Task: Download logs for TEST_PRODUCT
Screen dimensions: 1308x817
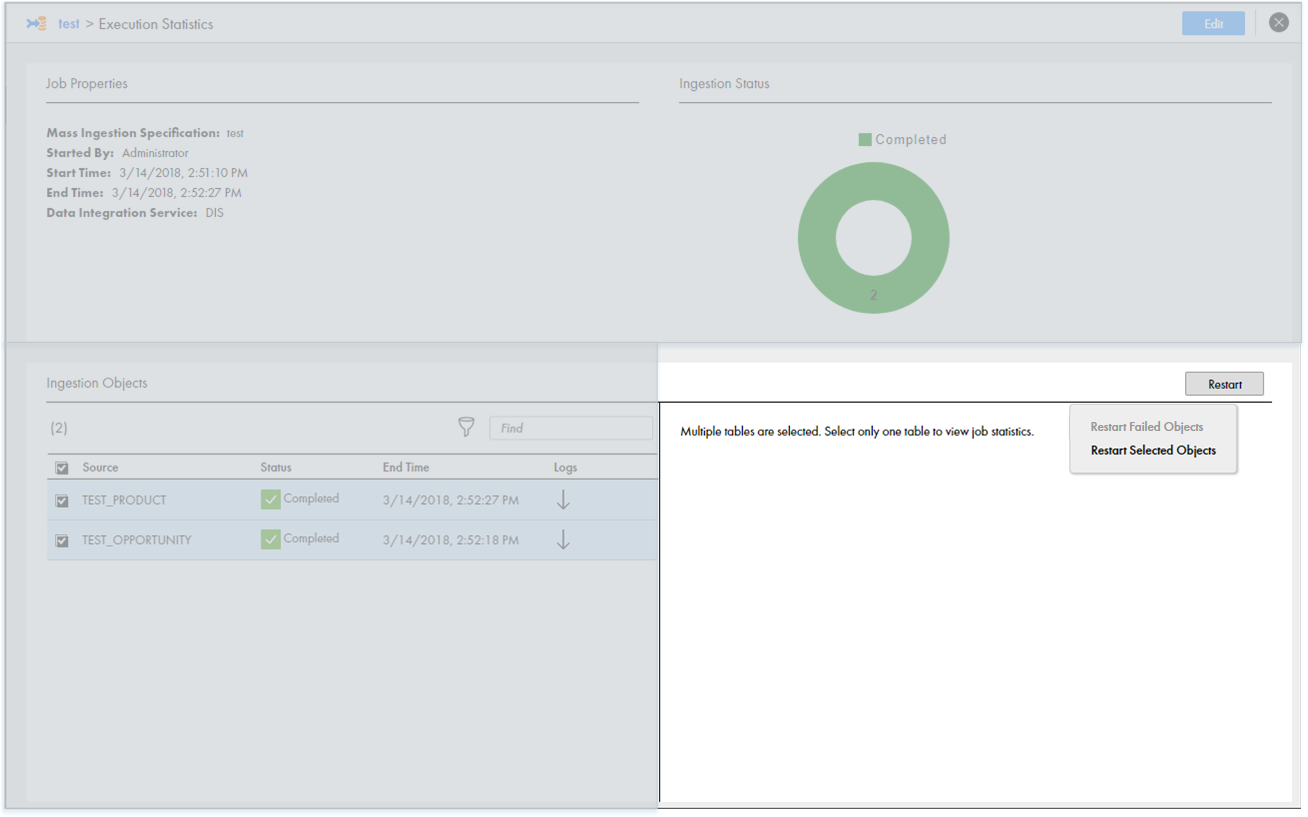Action: [563, 500]
